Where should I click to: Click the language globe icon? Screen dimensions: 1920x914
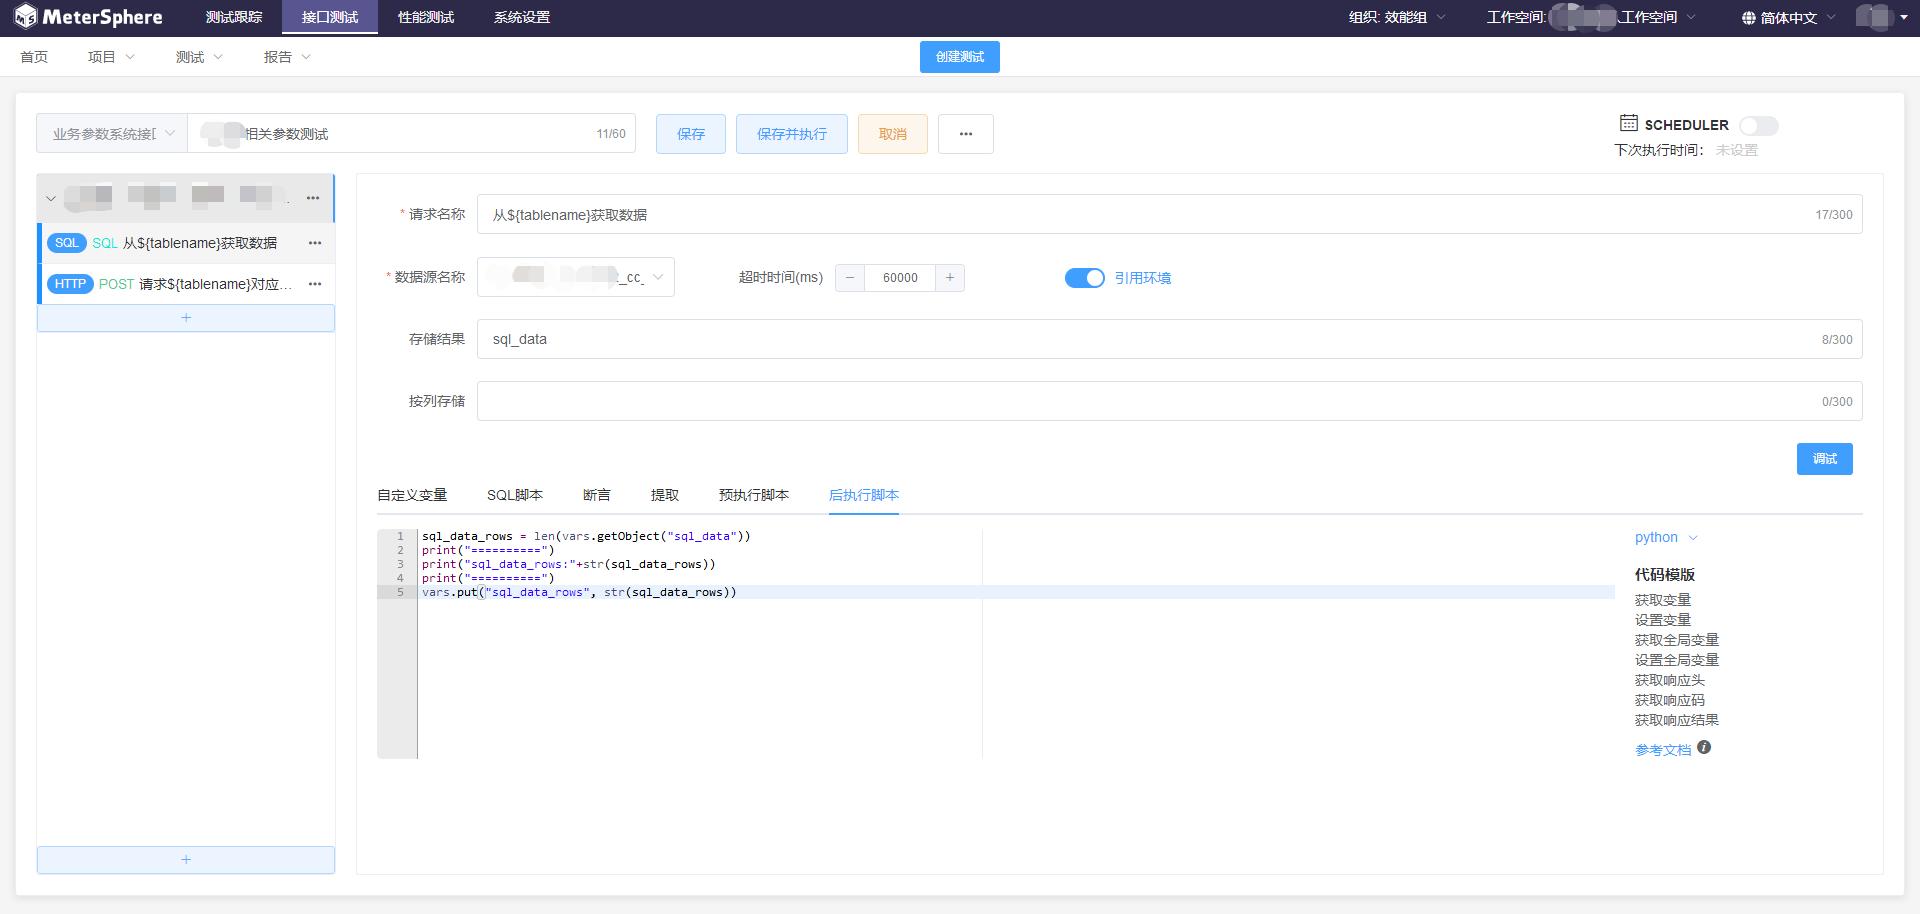pos(1748,18)
